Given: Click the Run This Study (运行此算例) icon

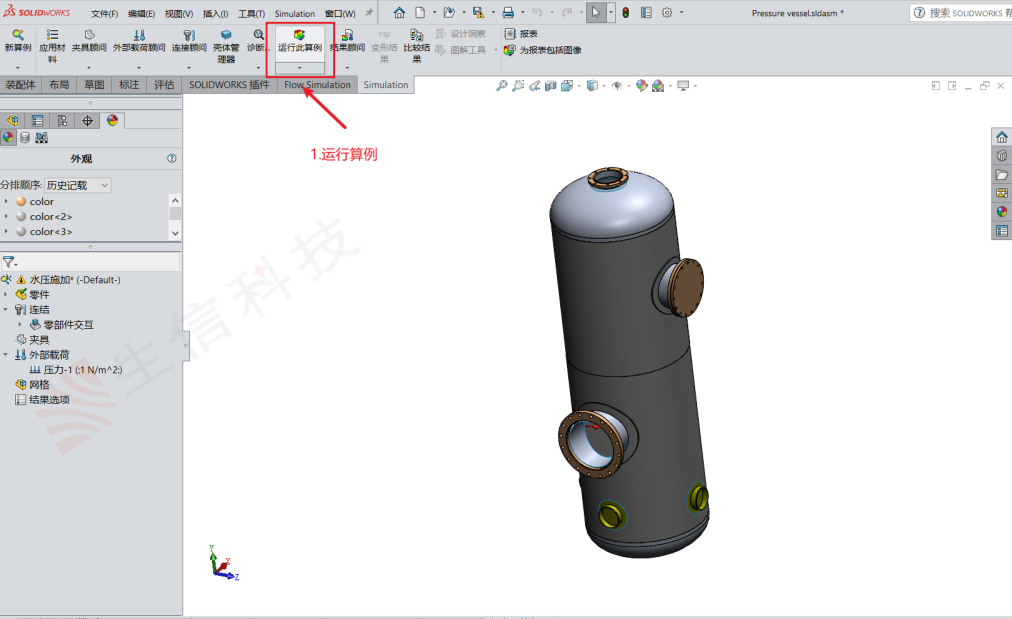Looking at the screenshot, I should click(x=299, y=35).
